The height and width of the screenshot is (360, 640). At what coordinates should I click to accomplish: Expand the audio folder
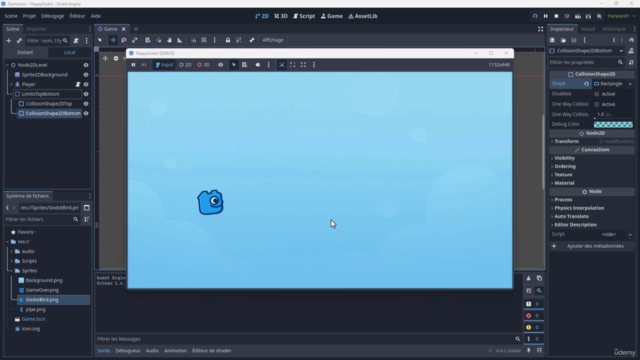tap(11, 251)
